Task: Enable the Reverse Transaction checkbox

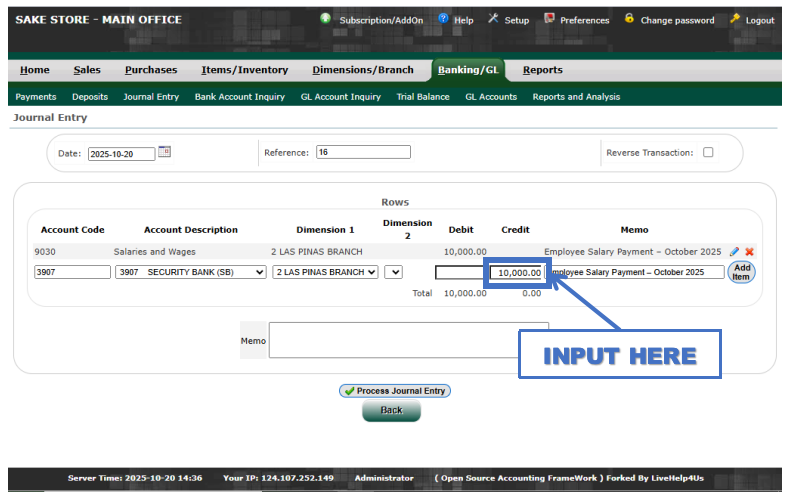Action: pyautogui.click(x=708, y=153)
